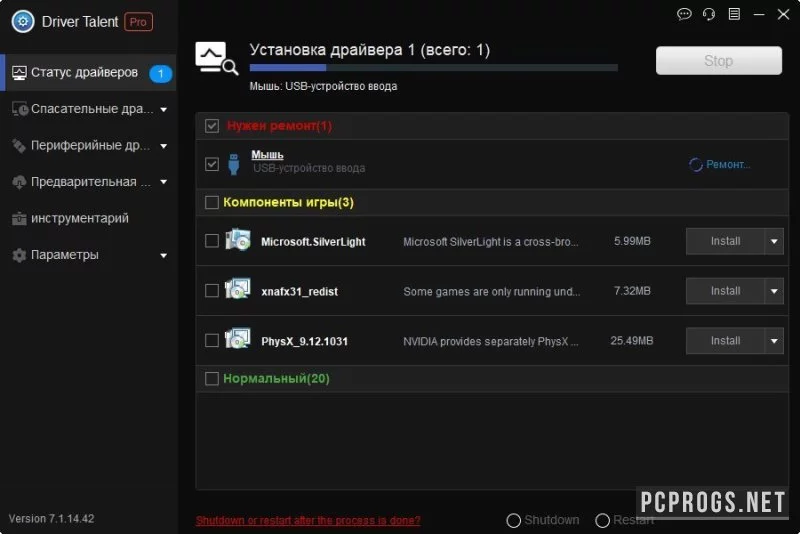The image size is (800, 534).
Task: Click the PhysX_9.12.1031 package icon
Action: pos(238,339)
